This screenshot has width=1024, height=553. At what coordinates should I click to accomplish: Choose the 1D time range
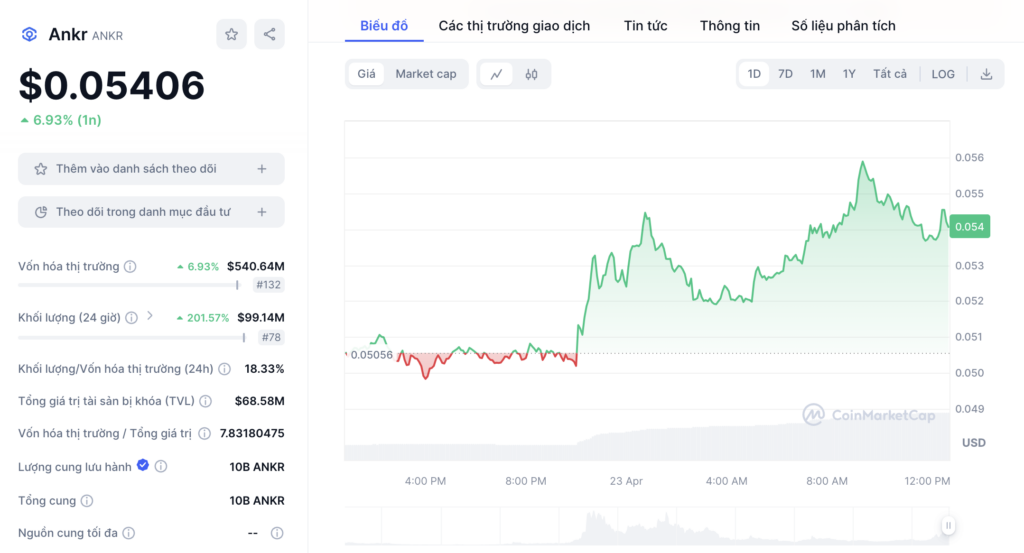754,74
